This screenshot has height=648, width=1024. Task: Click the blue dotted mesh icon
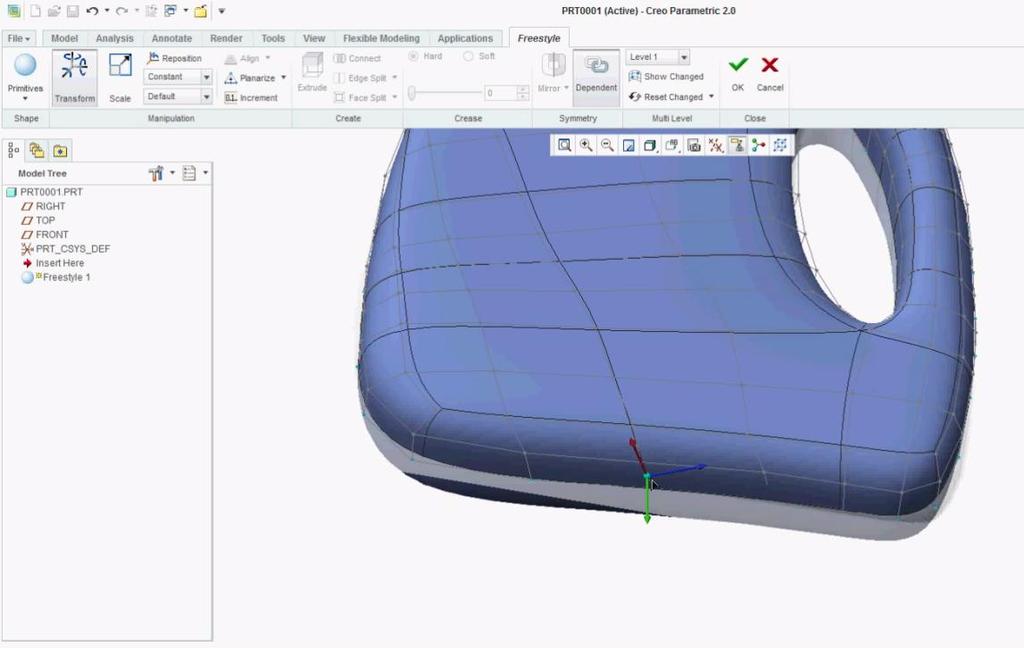[x=780, y=145]
